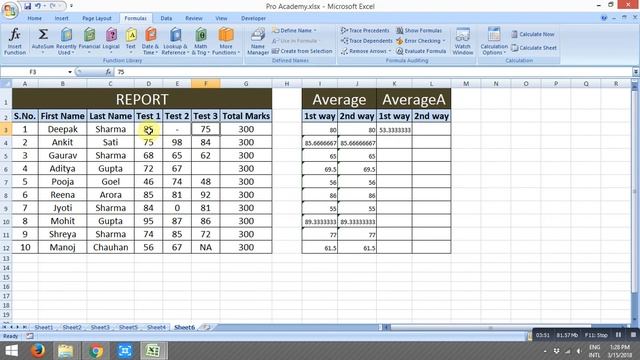Open Calculation Options
Viewport: 640px width, 360px height.
[x=493, y=41]
